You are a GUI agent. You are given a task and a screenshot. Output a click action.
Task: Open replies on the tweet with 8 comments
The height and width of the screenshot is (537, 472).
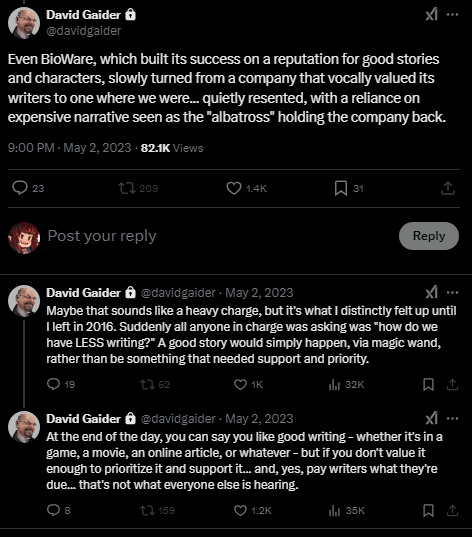pyautogui.click(x=53, y=510)
